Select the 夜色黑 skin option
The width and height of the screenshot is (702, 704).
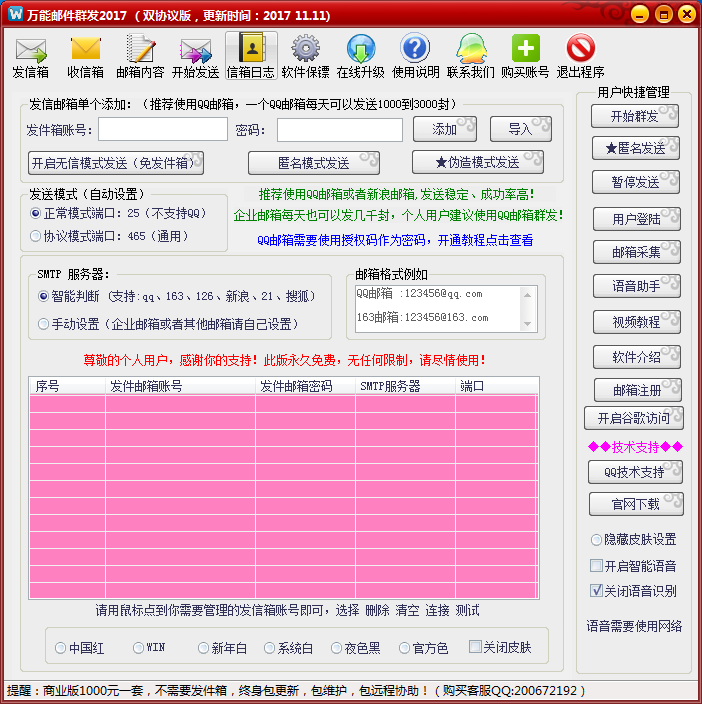click(336, 648)
